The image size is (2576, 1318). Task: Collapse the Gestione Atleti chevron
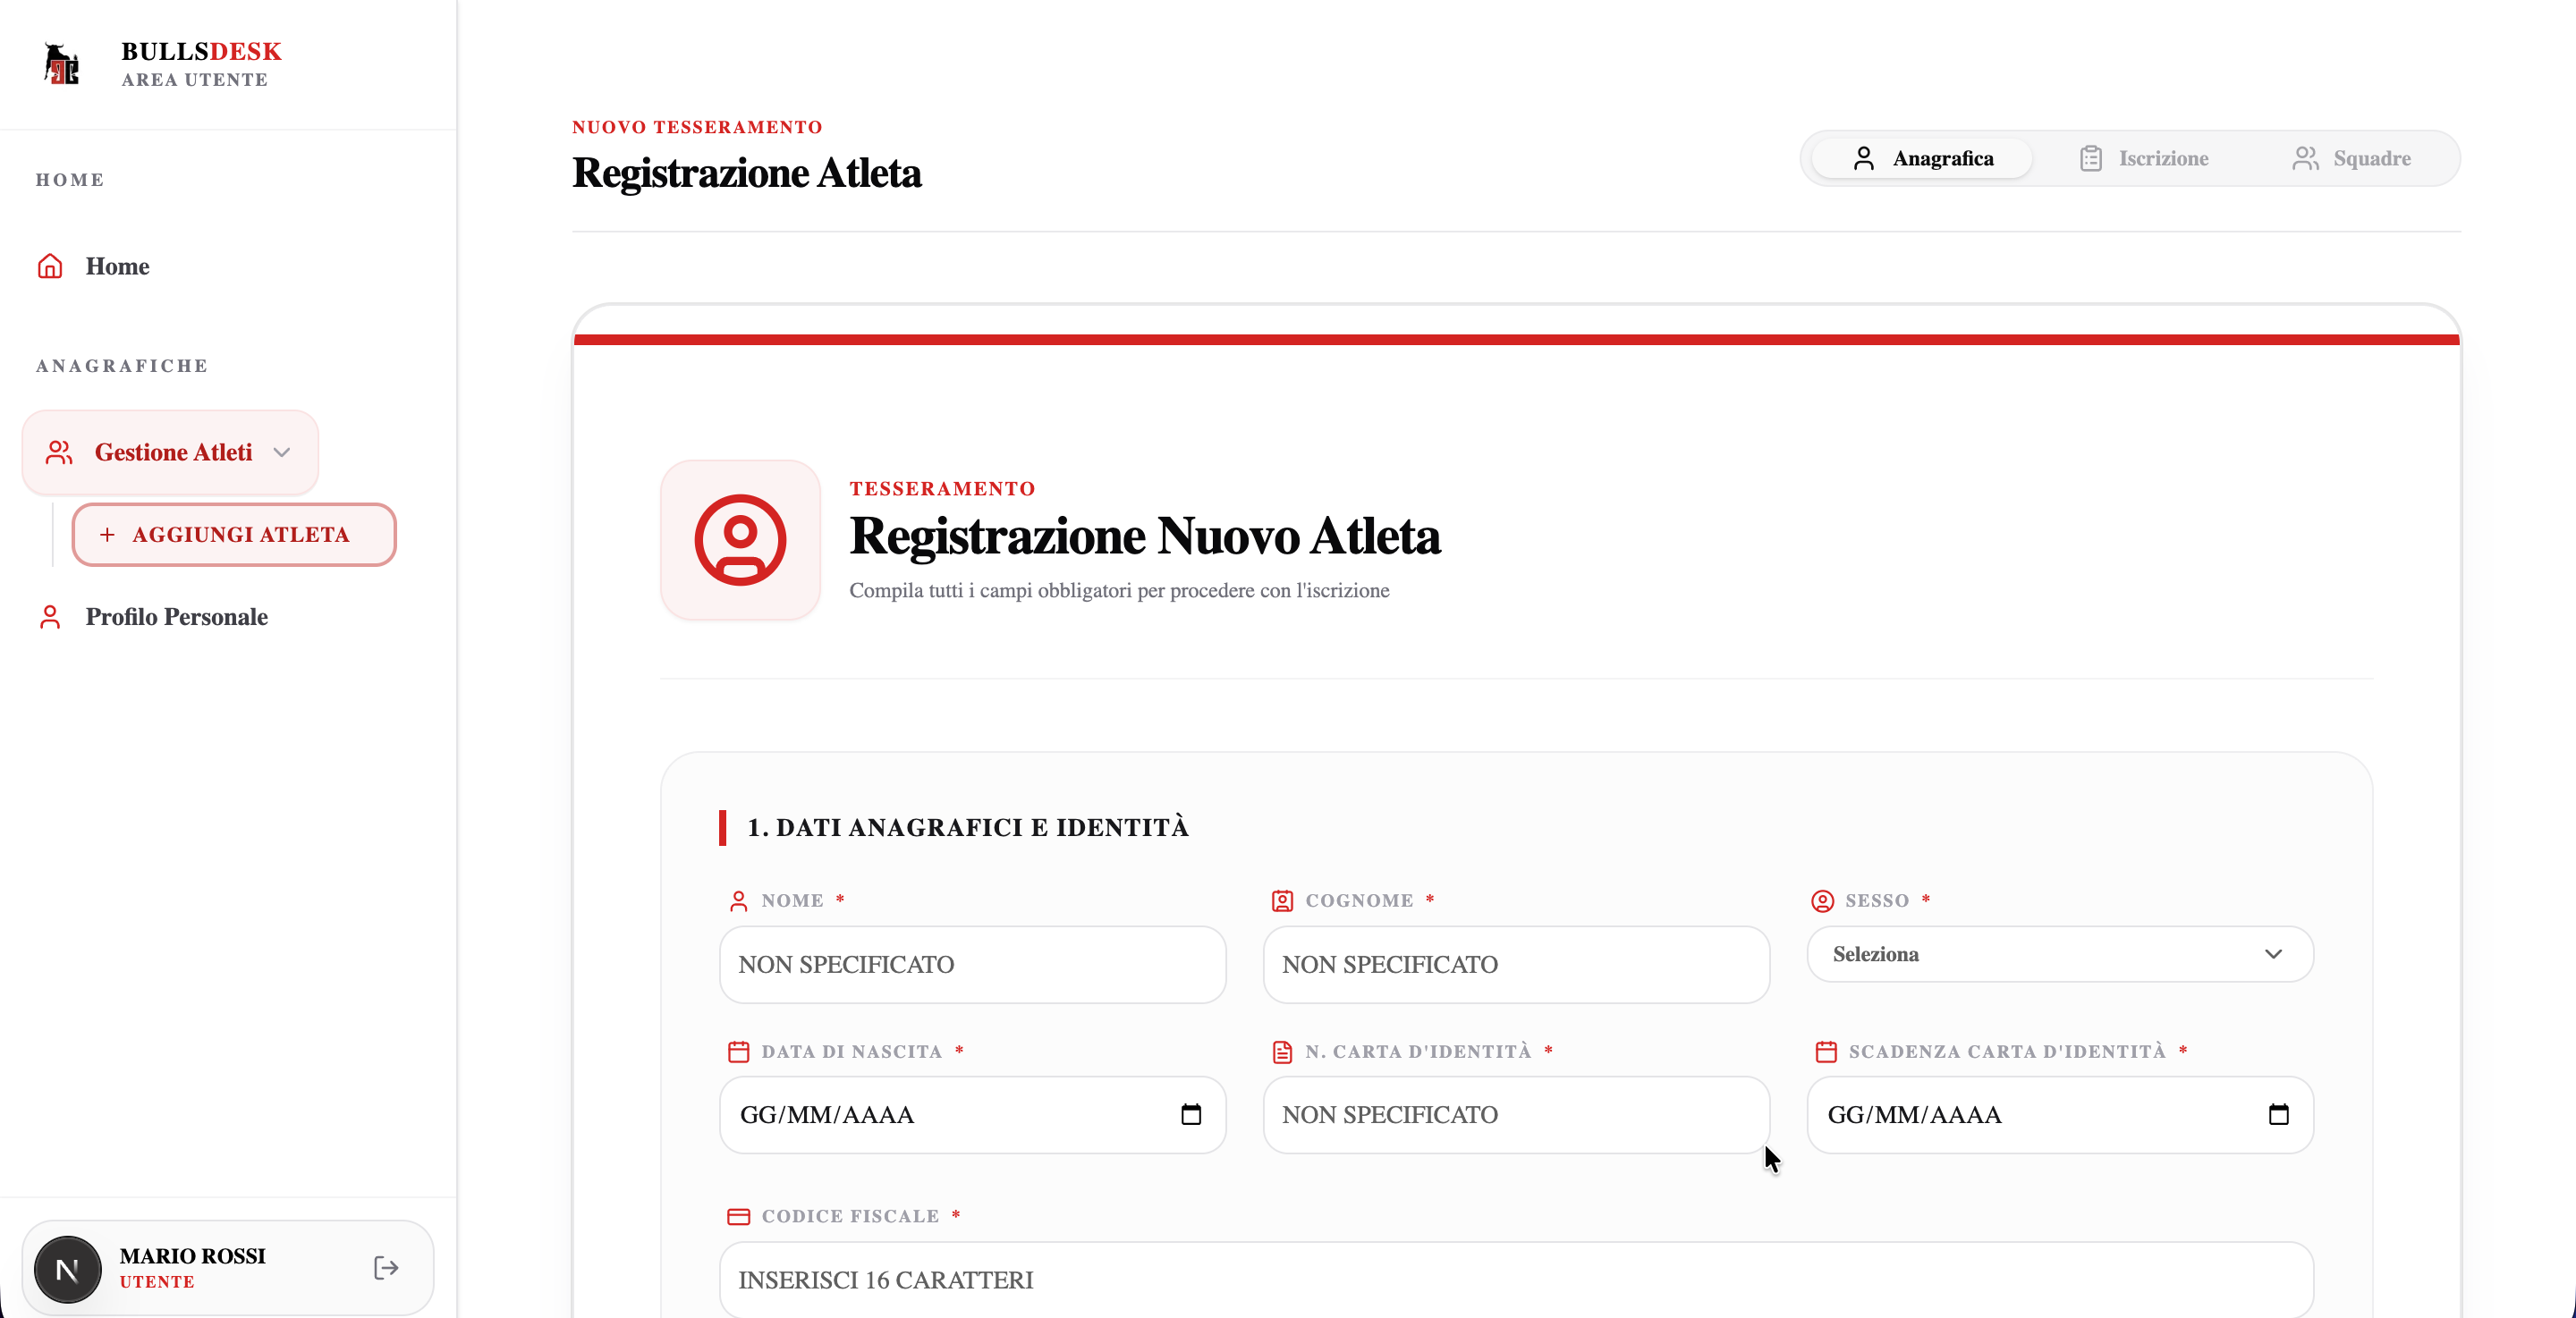tap(282, 452)
